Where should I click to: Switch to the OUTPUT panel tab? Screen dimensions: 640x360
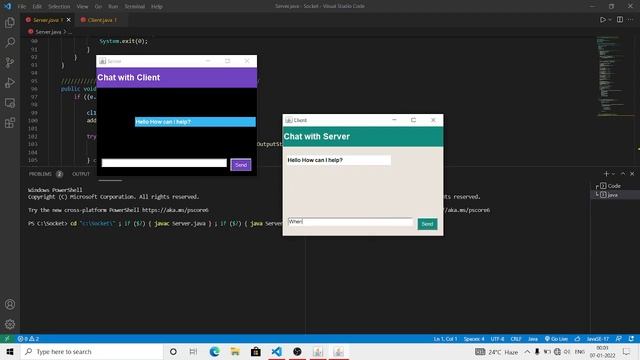point(81,174)
